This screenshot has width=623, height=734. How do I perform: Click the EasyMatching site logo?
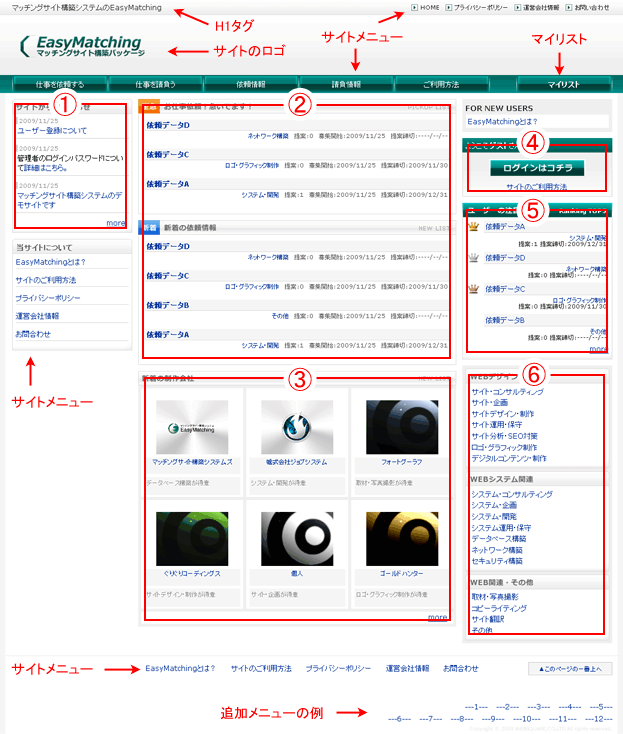click(x=82, y=47)
